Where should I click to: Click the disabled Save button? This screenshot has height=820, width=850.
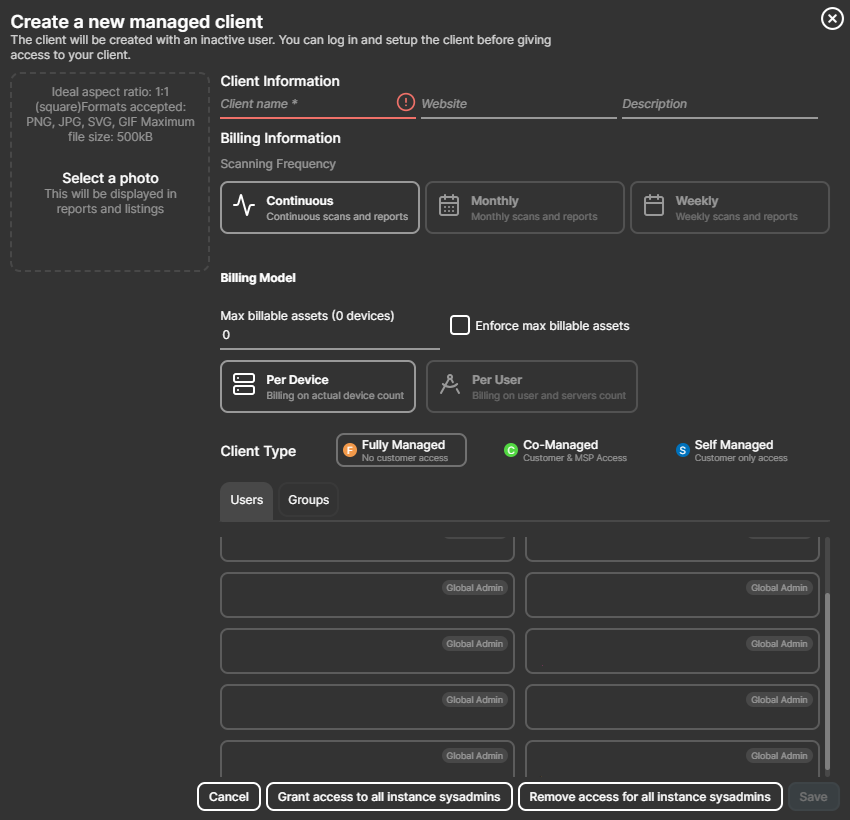[814, 796]
